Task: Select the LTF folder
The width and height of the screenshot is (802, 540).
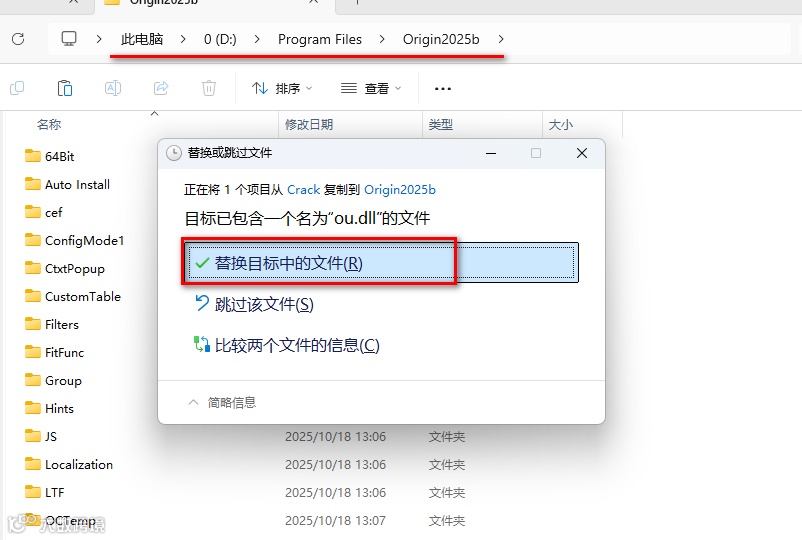Action: click(54, 492)
